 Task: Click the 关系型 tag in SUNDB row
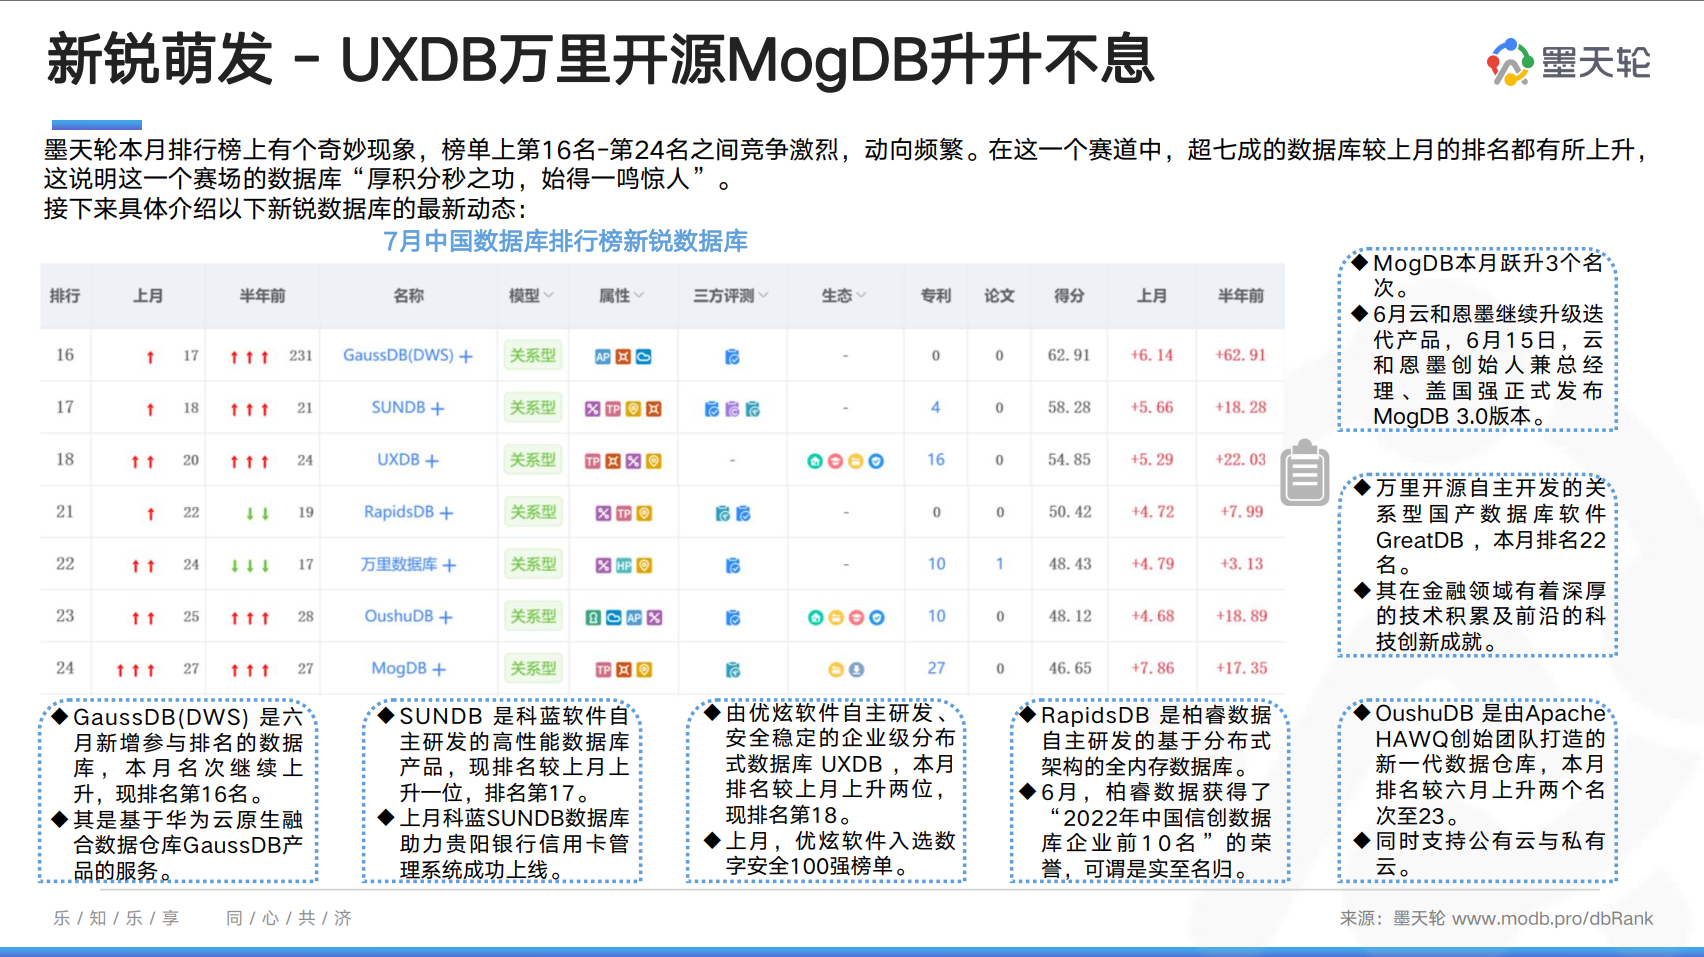point(533,407)
